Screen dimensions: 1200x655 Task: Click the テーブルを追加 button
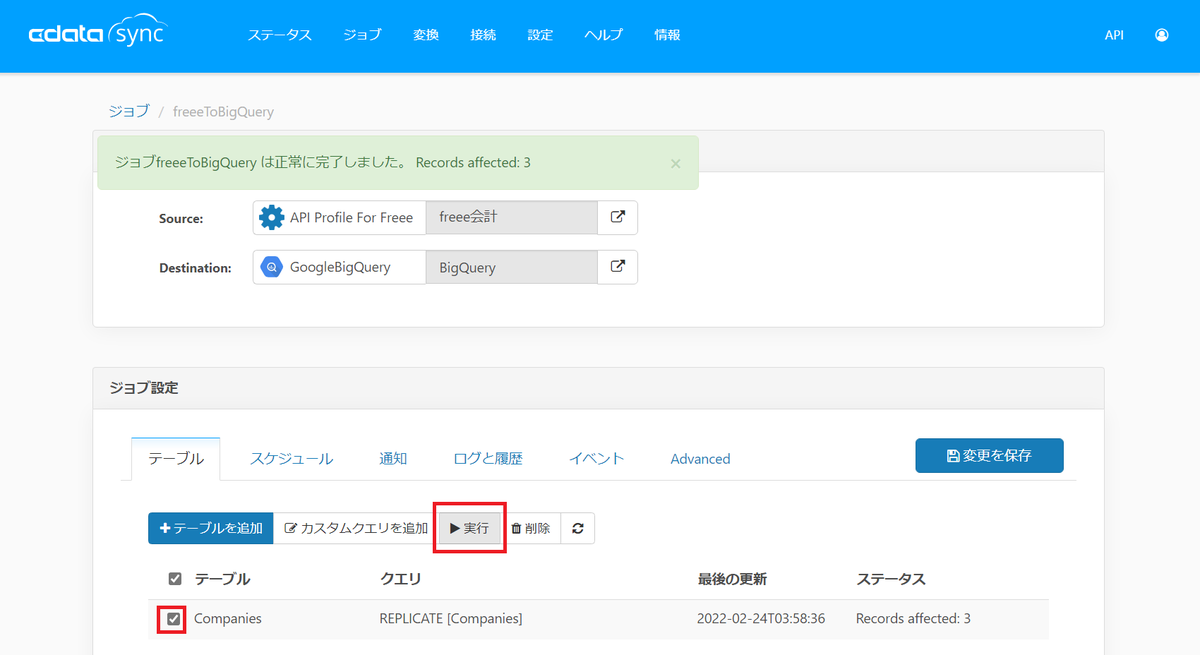point(210,528)
